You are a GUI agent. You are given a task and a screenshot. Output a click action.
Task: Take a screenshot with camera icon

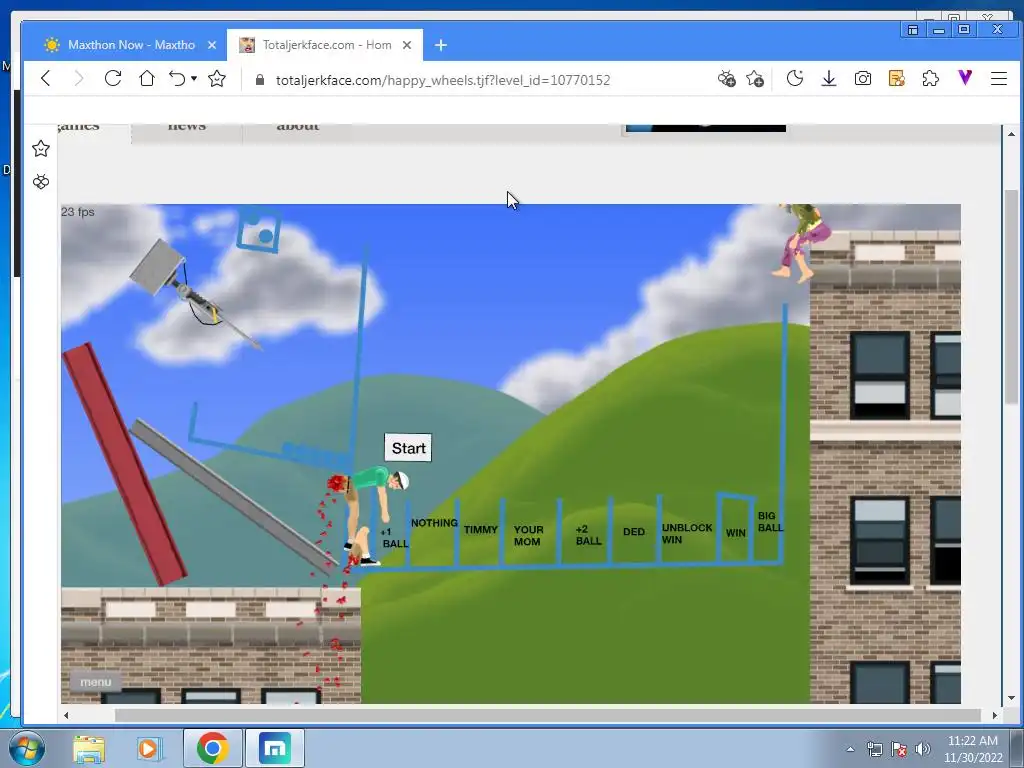tap(863, 79)
